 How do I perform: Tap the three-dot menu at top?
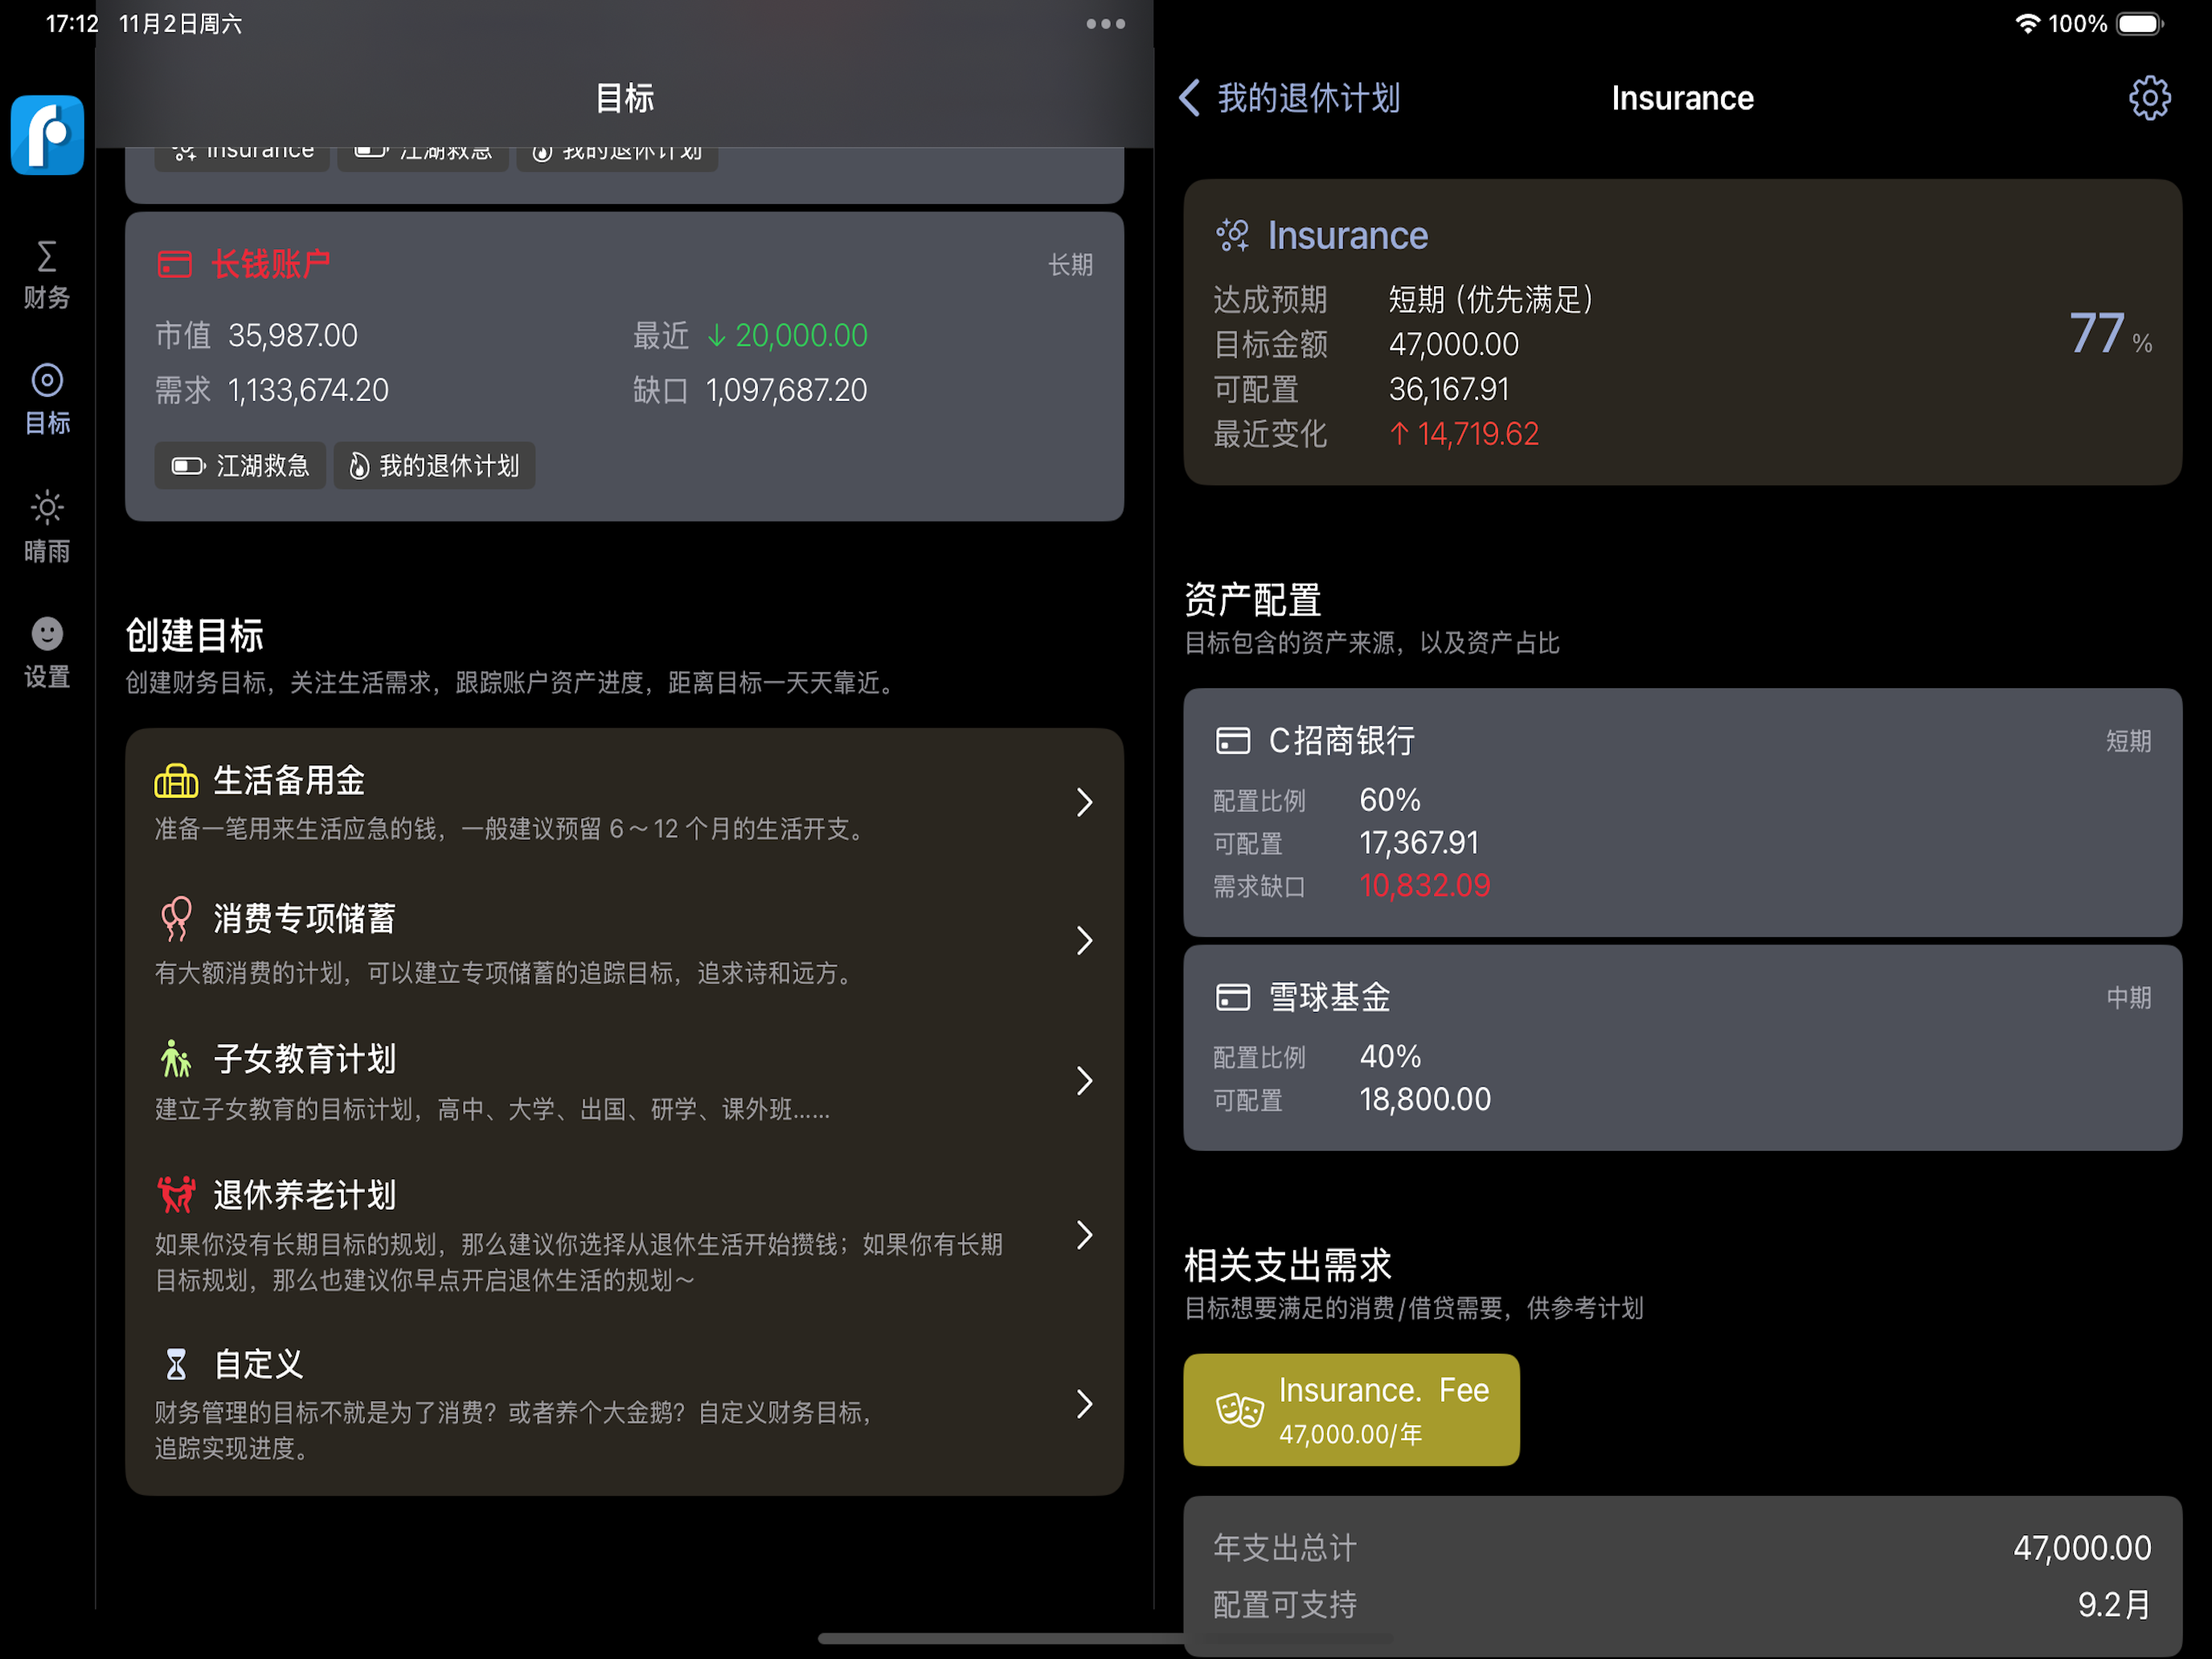point(1105,24)
